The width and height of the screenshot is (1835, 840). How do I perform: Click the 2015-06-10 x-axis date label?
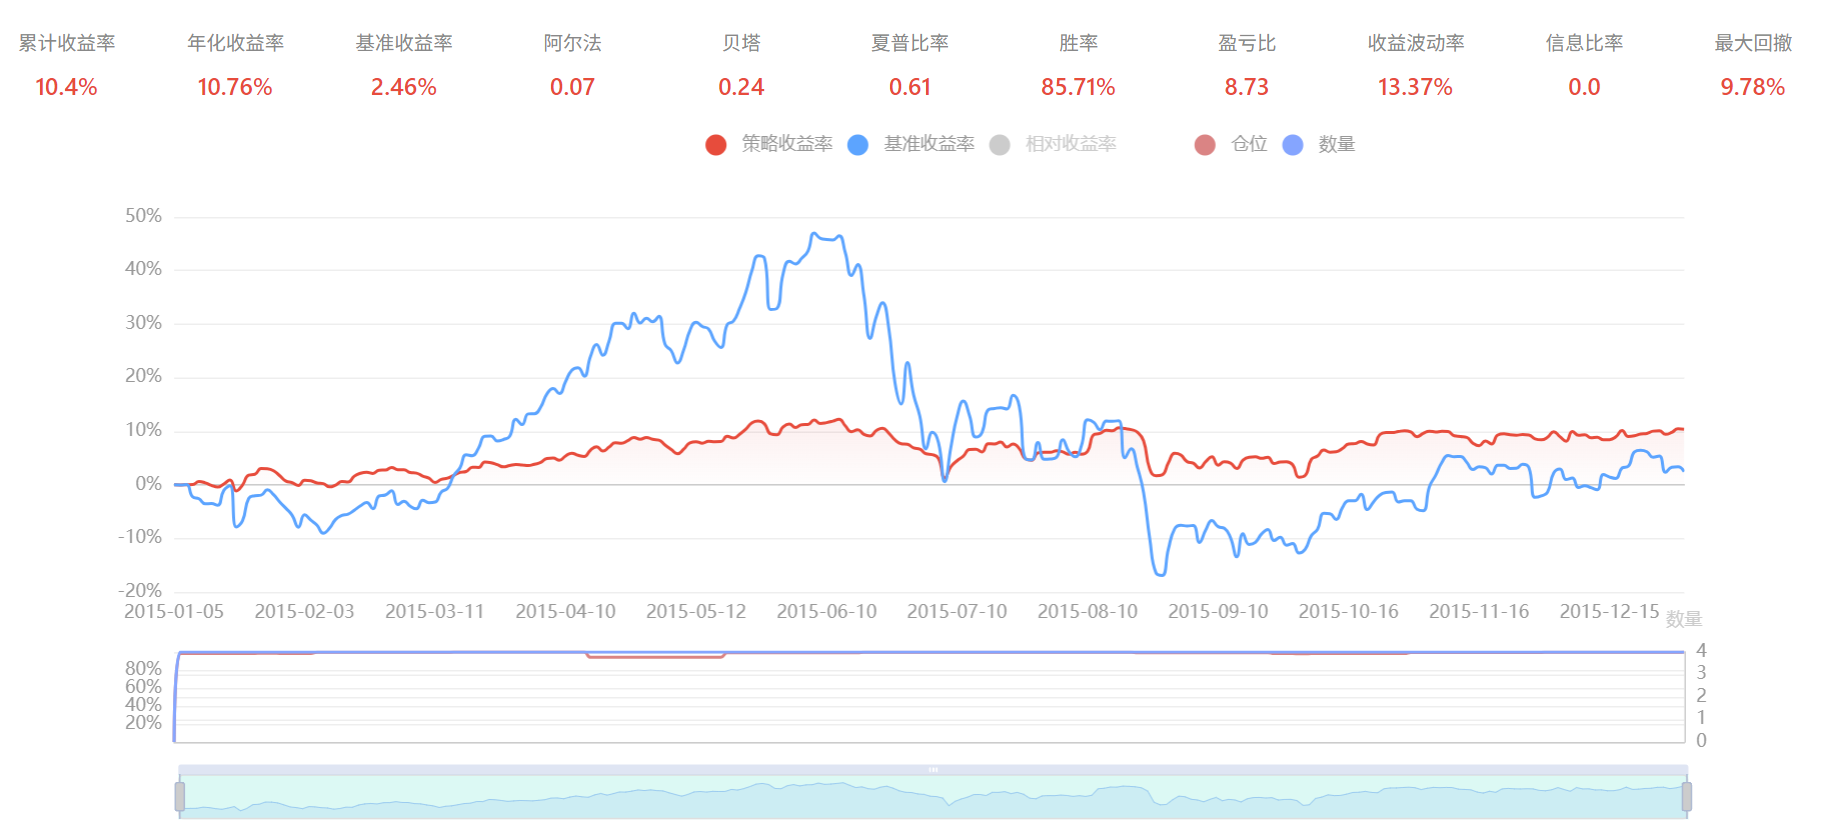(826, 611)
